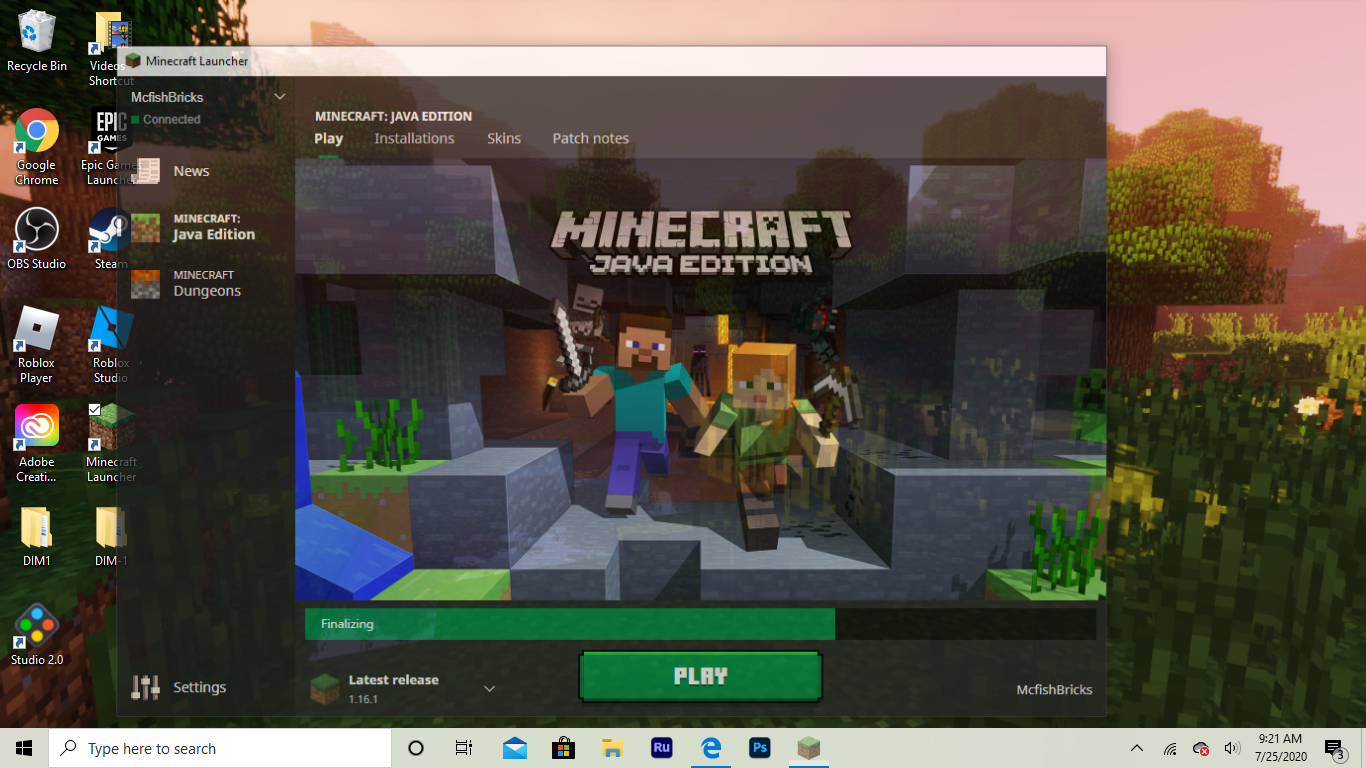Open the News menu item label

tap(191, 171)
